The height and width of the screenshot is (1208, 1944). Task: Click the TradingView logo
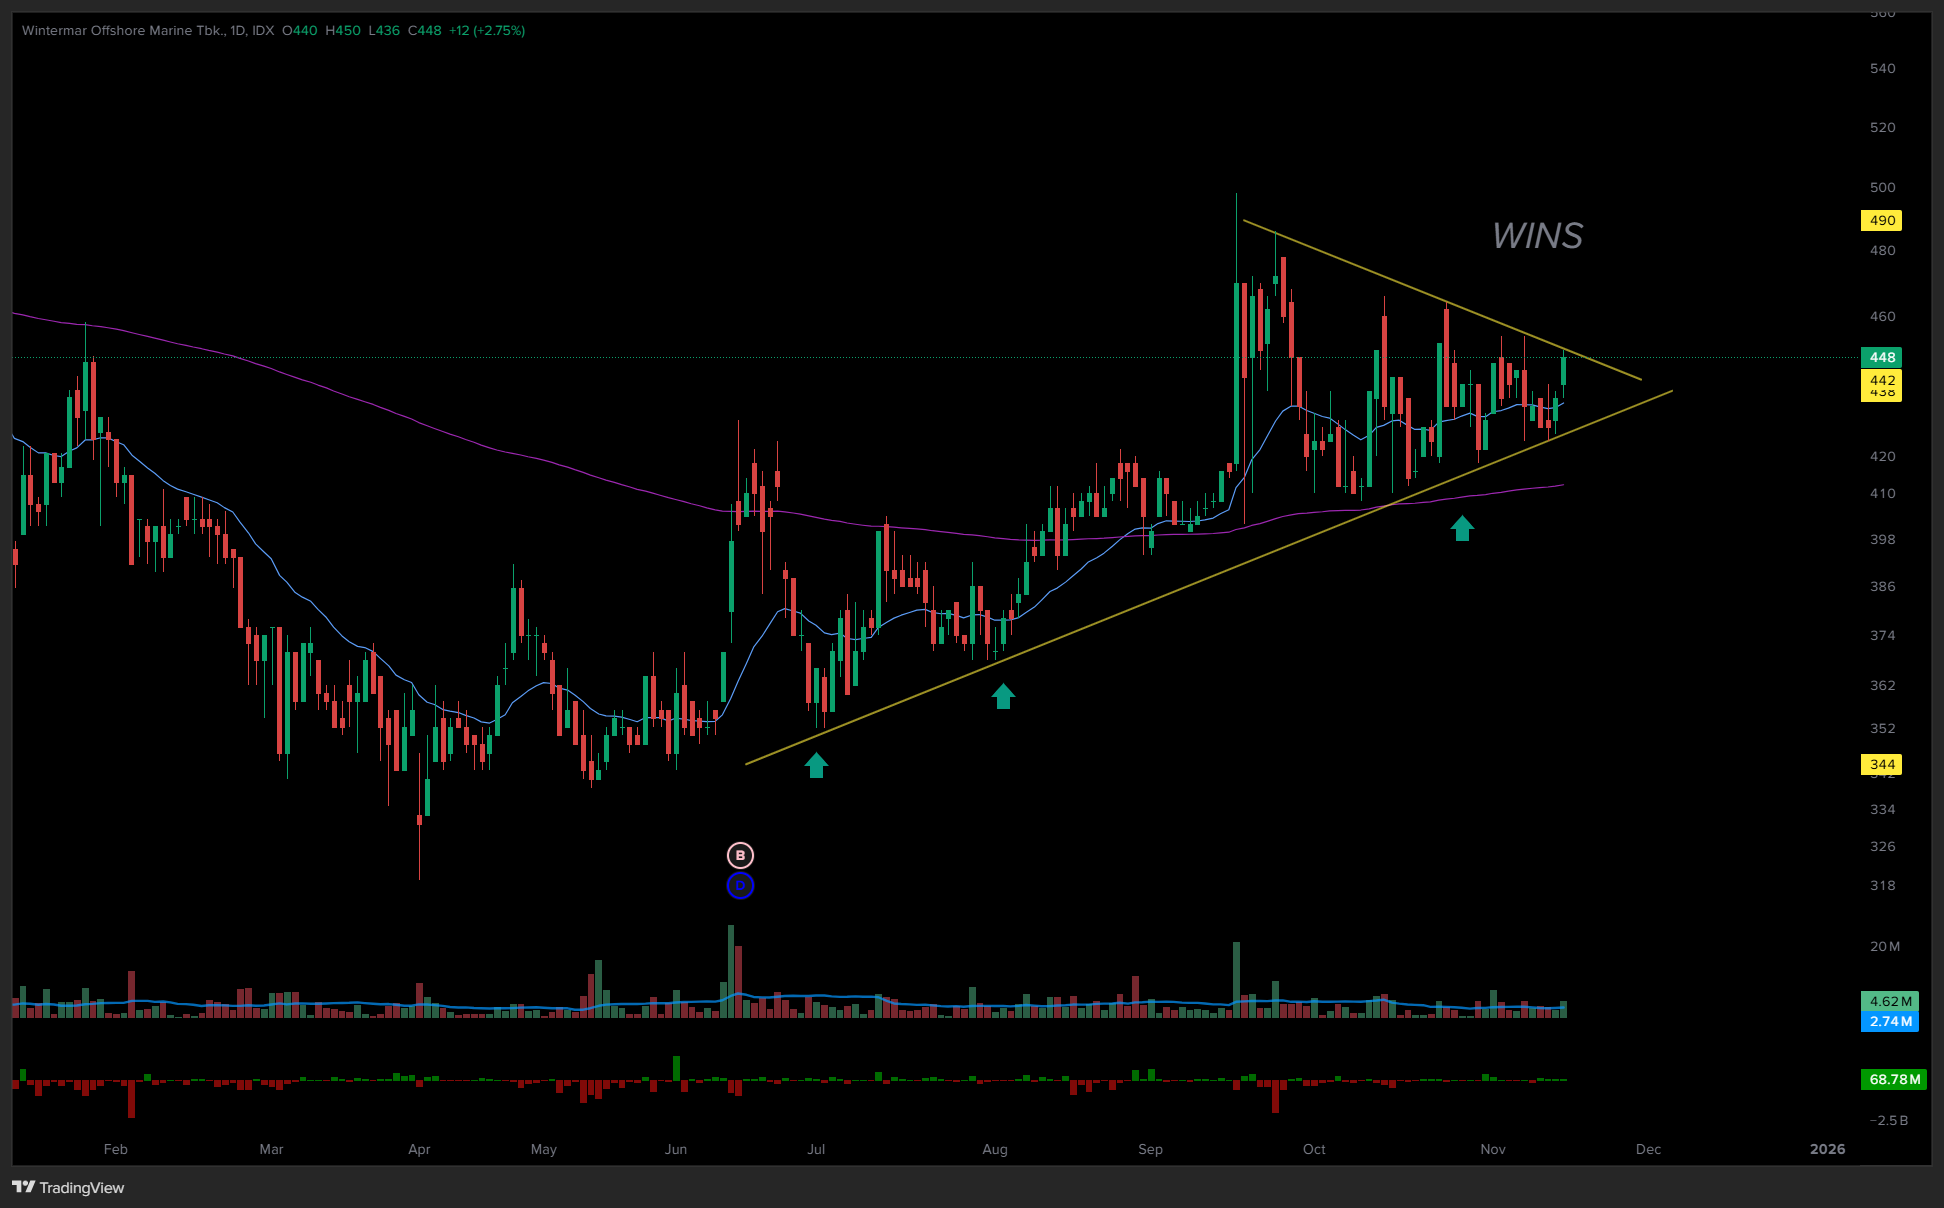24,1187
